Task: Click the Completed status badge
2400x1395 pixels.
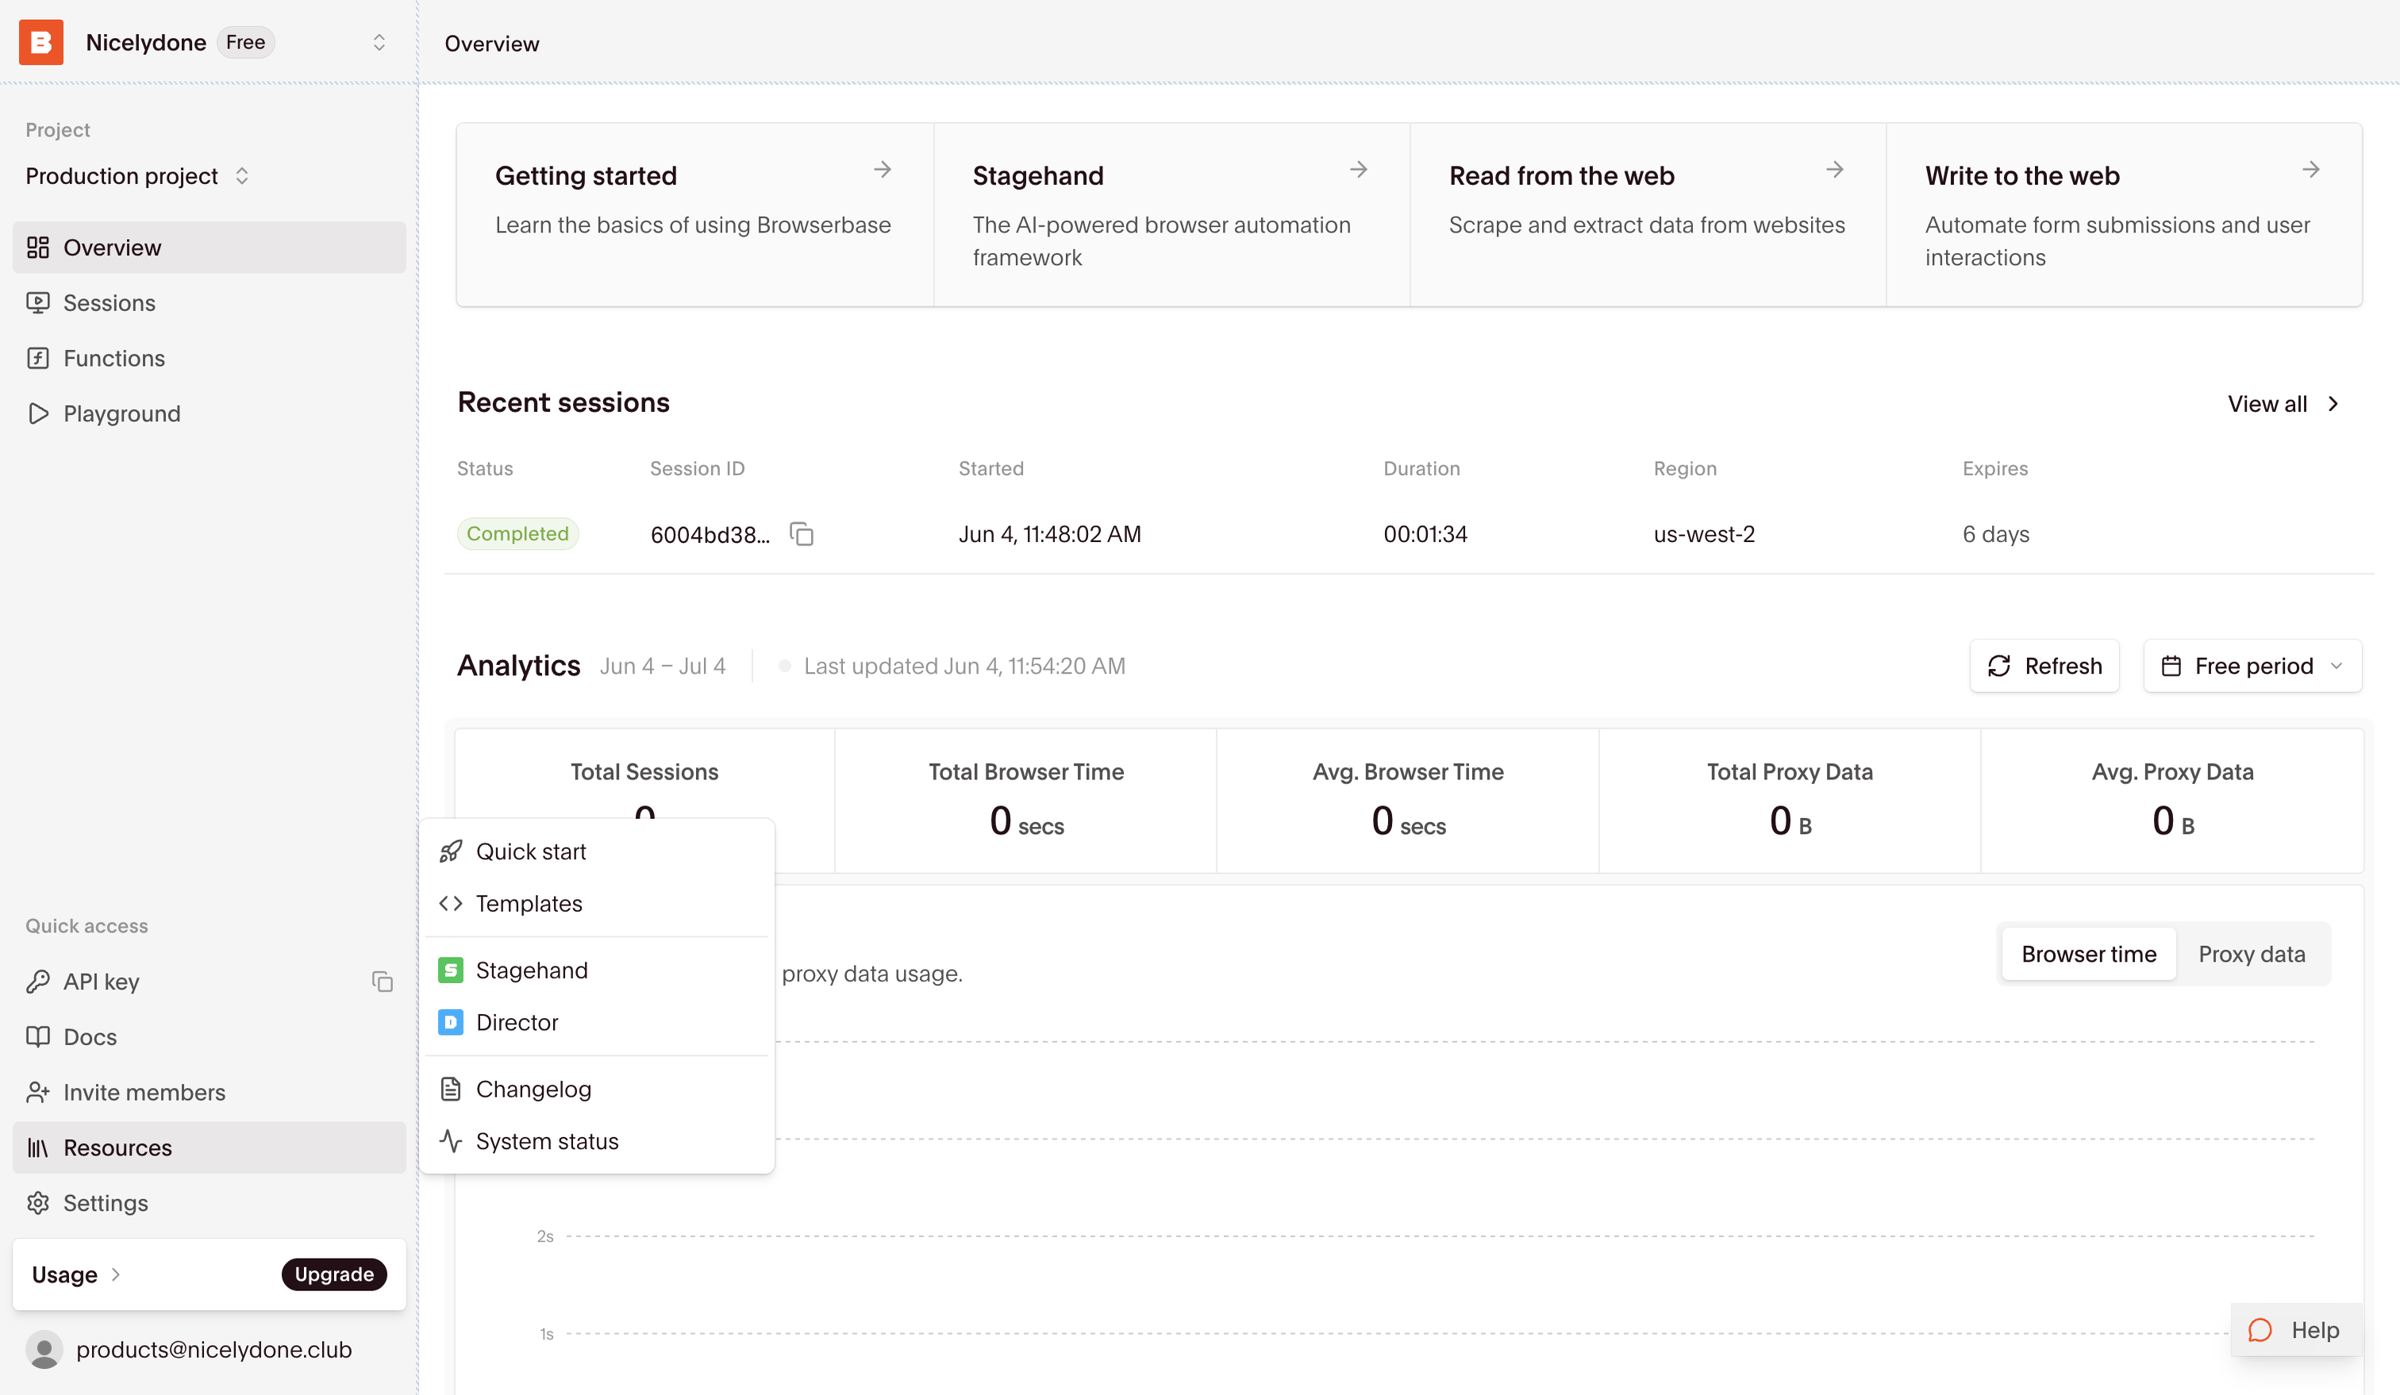Action: (518, 534)
